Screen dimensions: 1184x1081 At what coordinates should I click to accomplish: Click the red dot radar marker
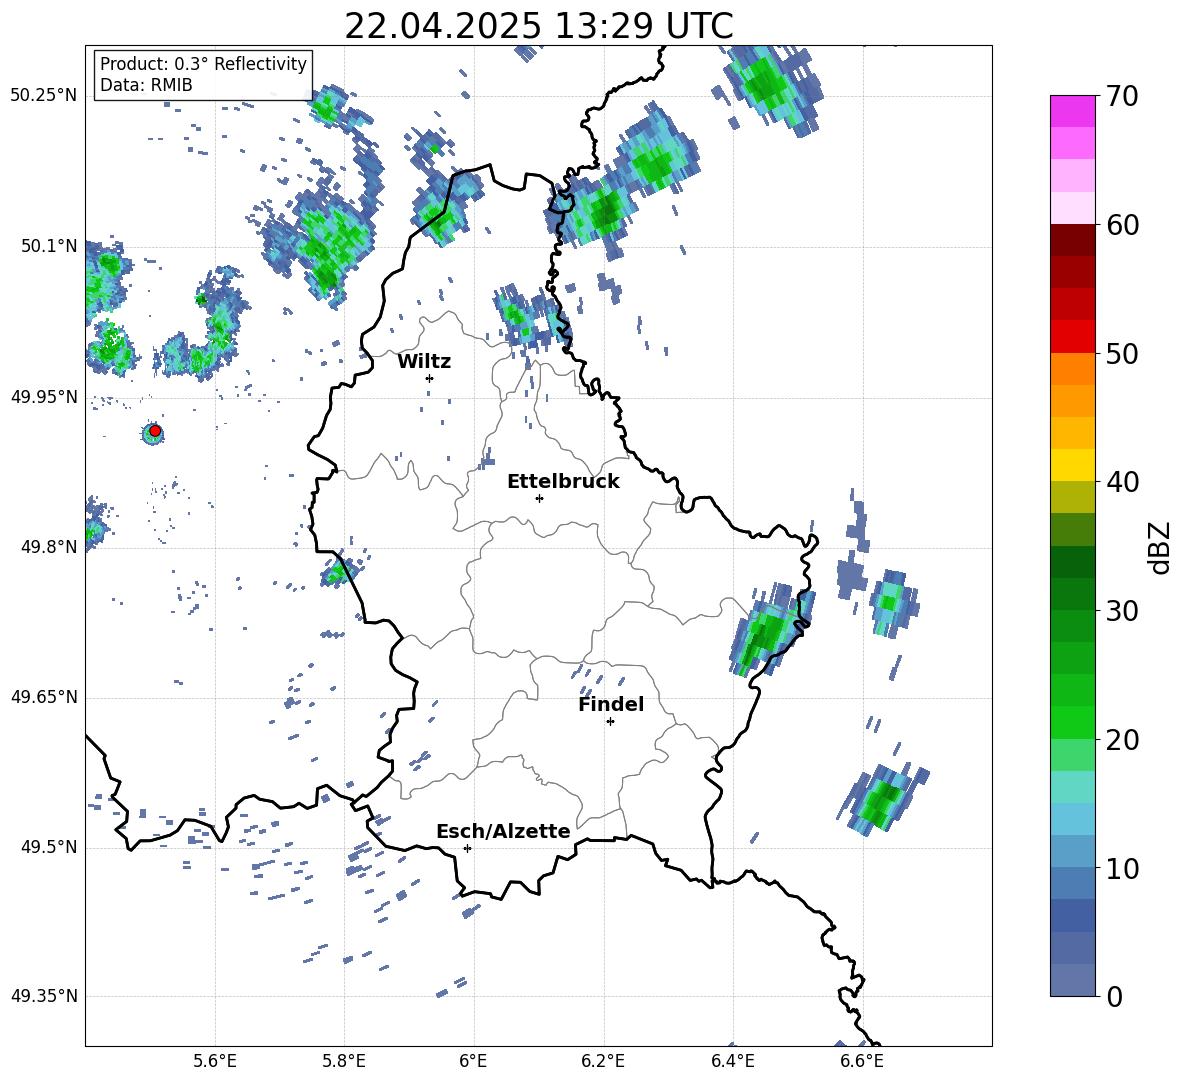click(x=155, y=431)
